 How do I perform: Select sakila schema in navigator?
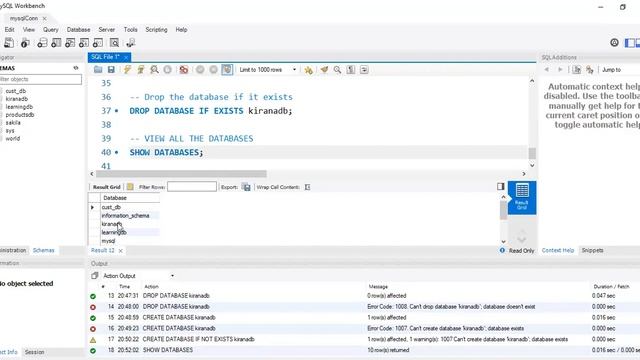tap(13, 122)
